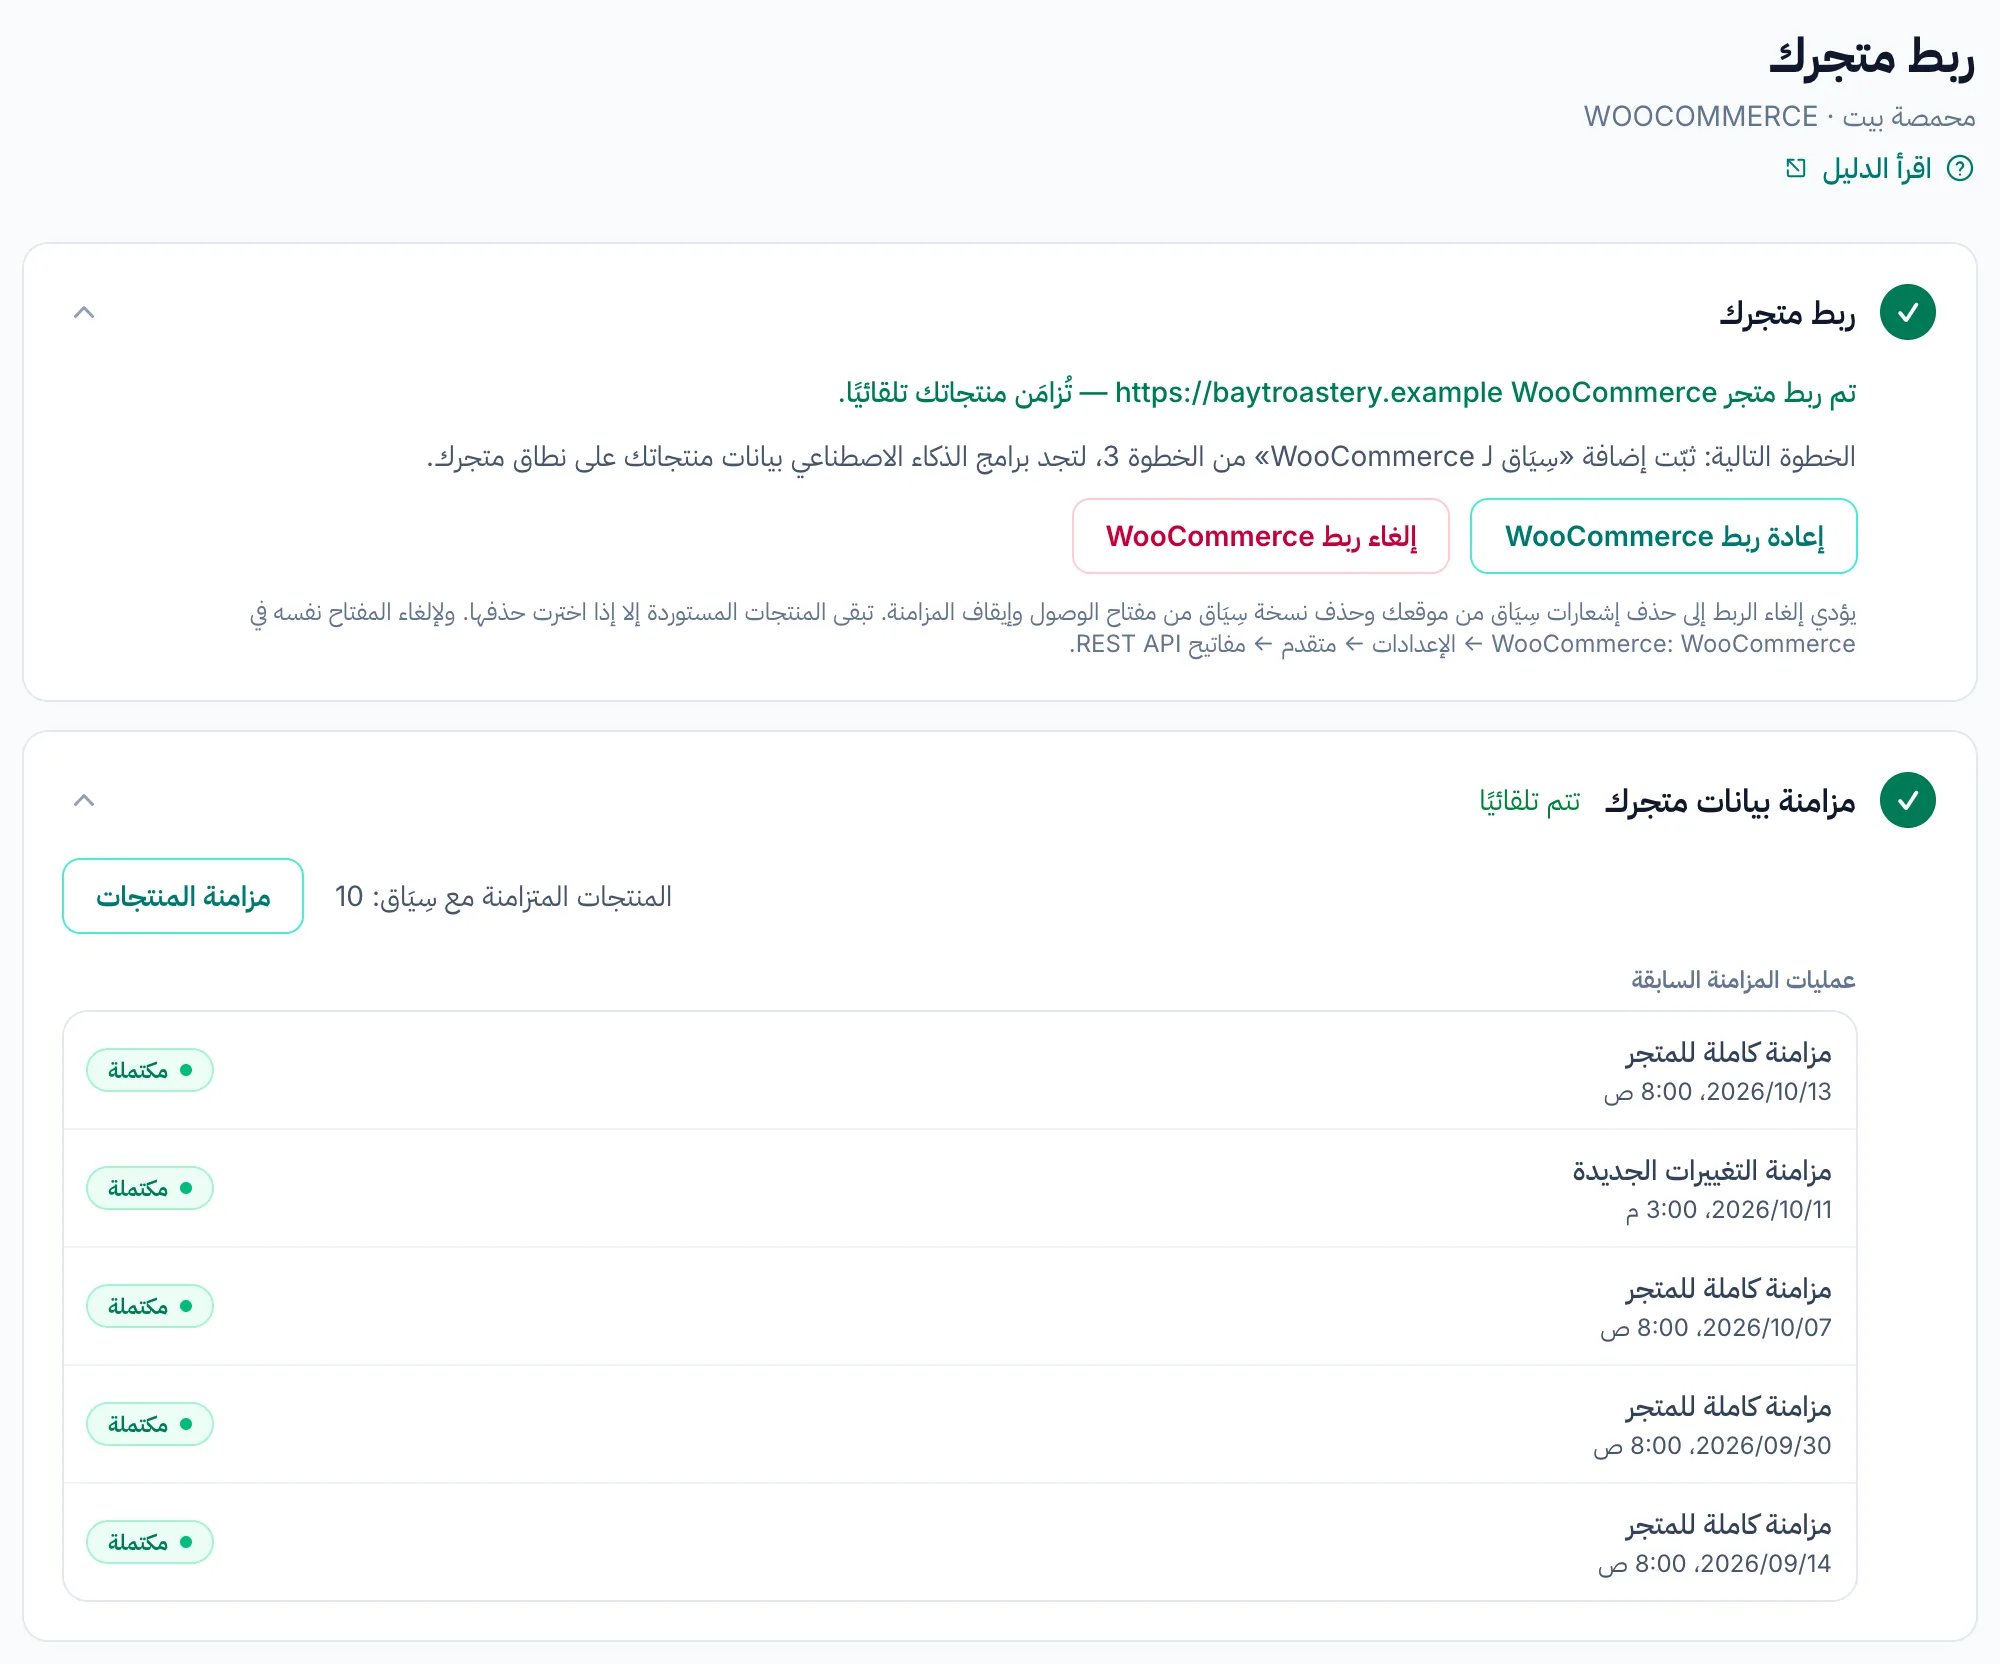This screenshot has height=1664, width=2000.
Task: Click the green checkmark icon of مزامنة بيانات متجرك section
Action: pyautogui.click(x=1908, y=800)
